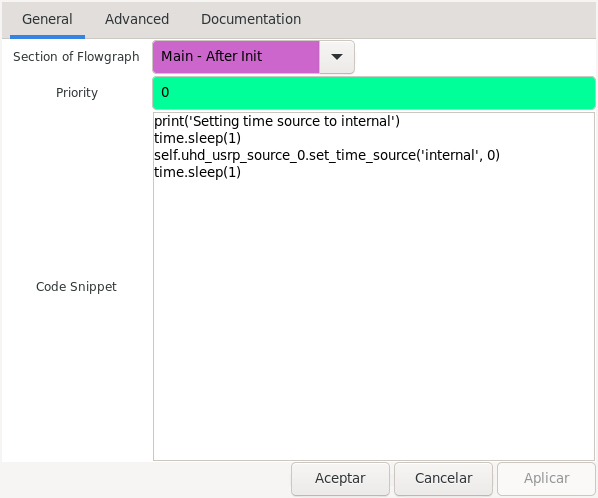
Task: Open the Documentation tab
Action: [251, 19]
